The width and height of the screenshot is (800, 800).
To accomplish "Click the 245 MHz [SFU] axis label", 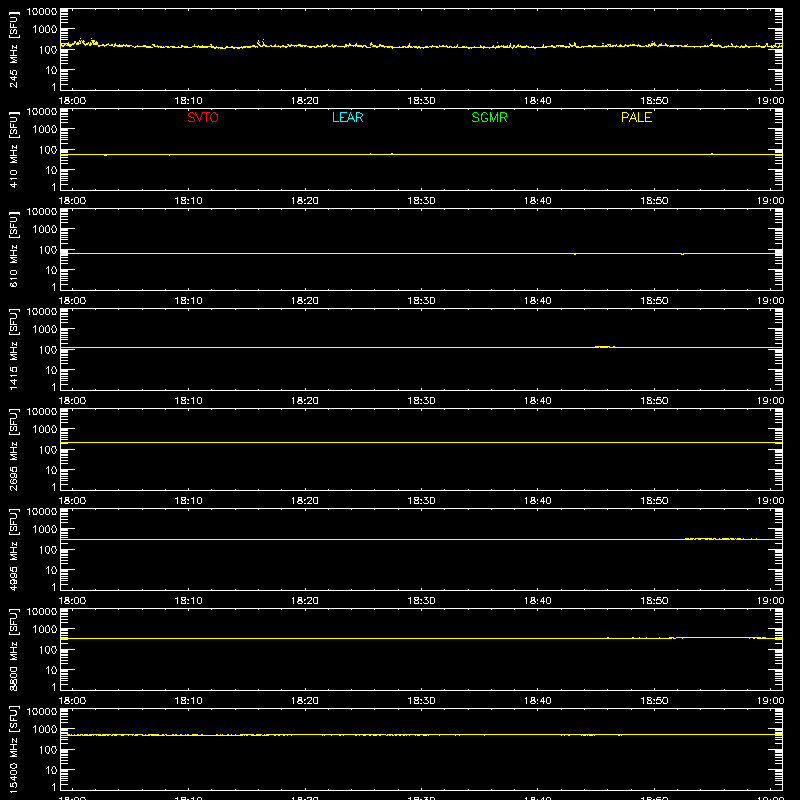I will click(x=13, y=49).
